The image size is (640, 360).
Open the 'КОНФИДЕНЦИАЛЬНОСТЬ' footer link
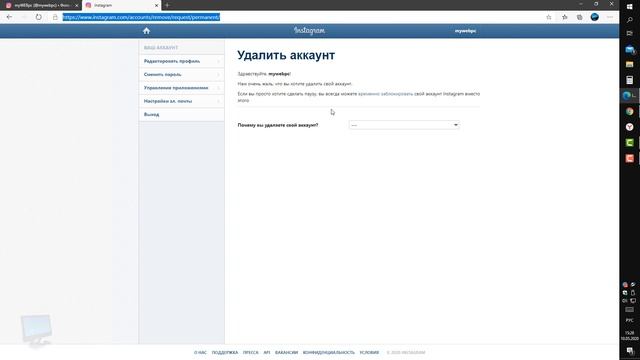pos(329,352)
